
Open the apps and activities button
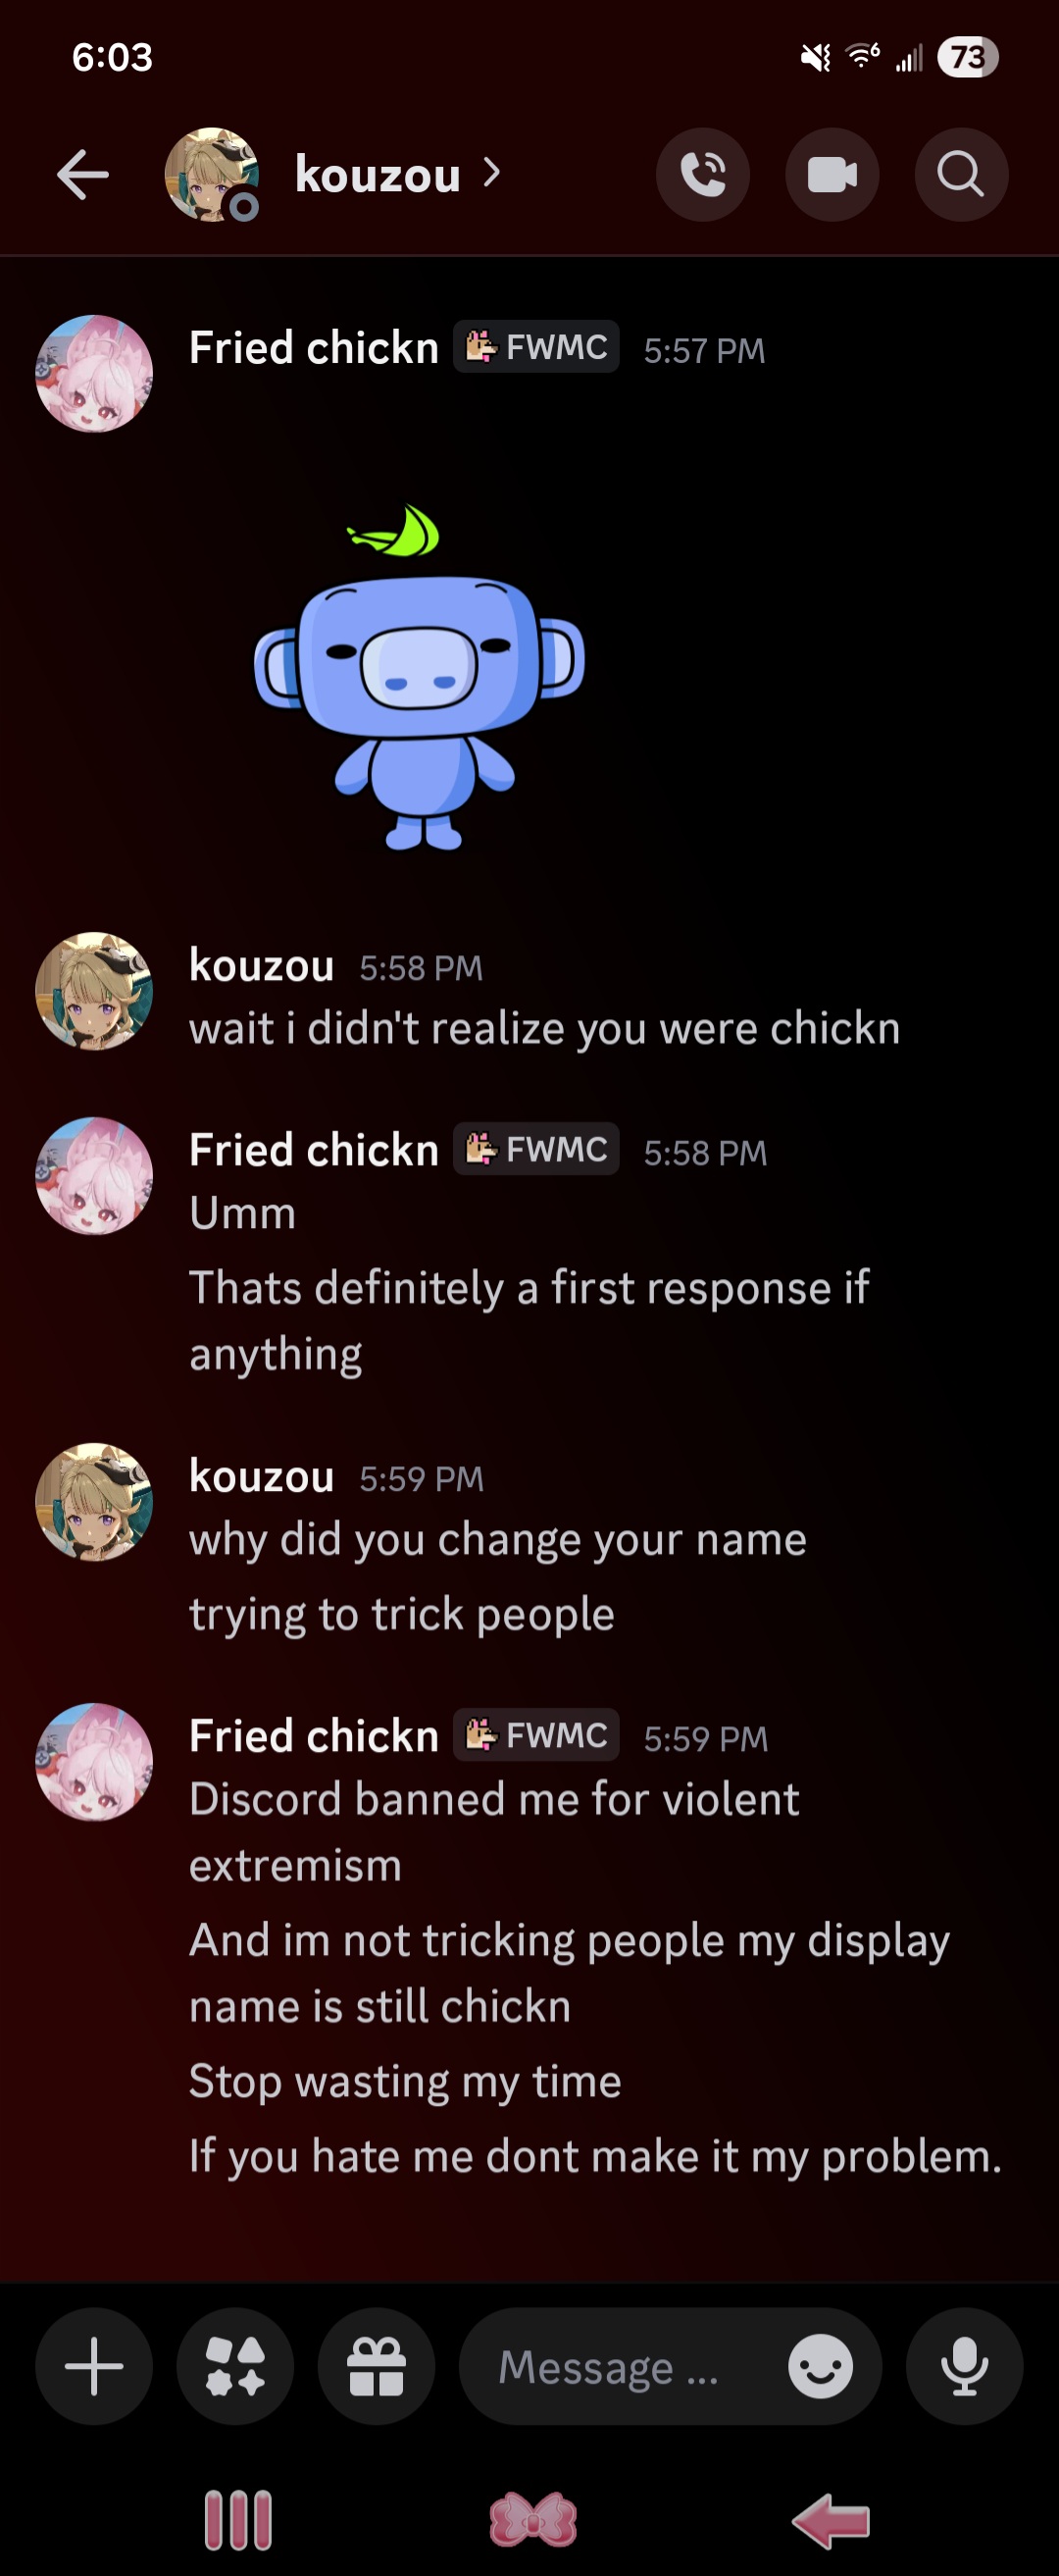235,2366
